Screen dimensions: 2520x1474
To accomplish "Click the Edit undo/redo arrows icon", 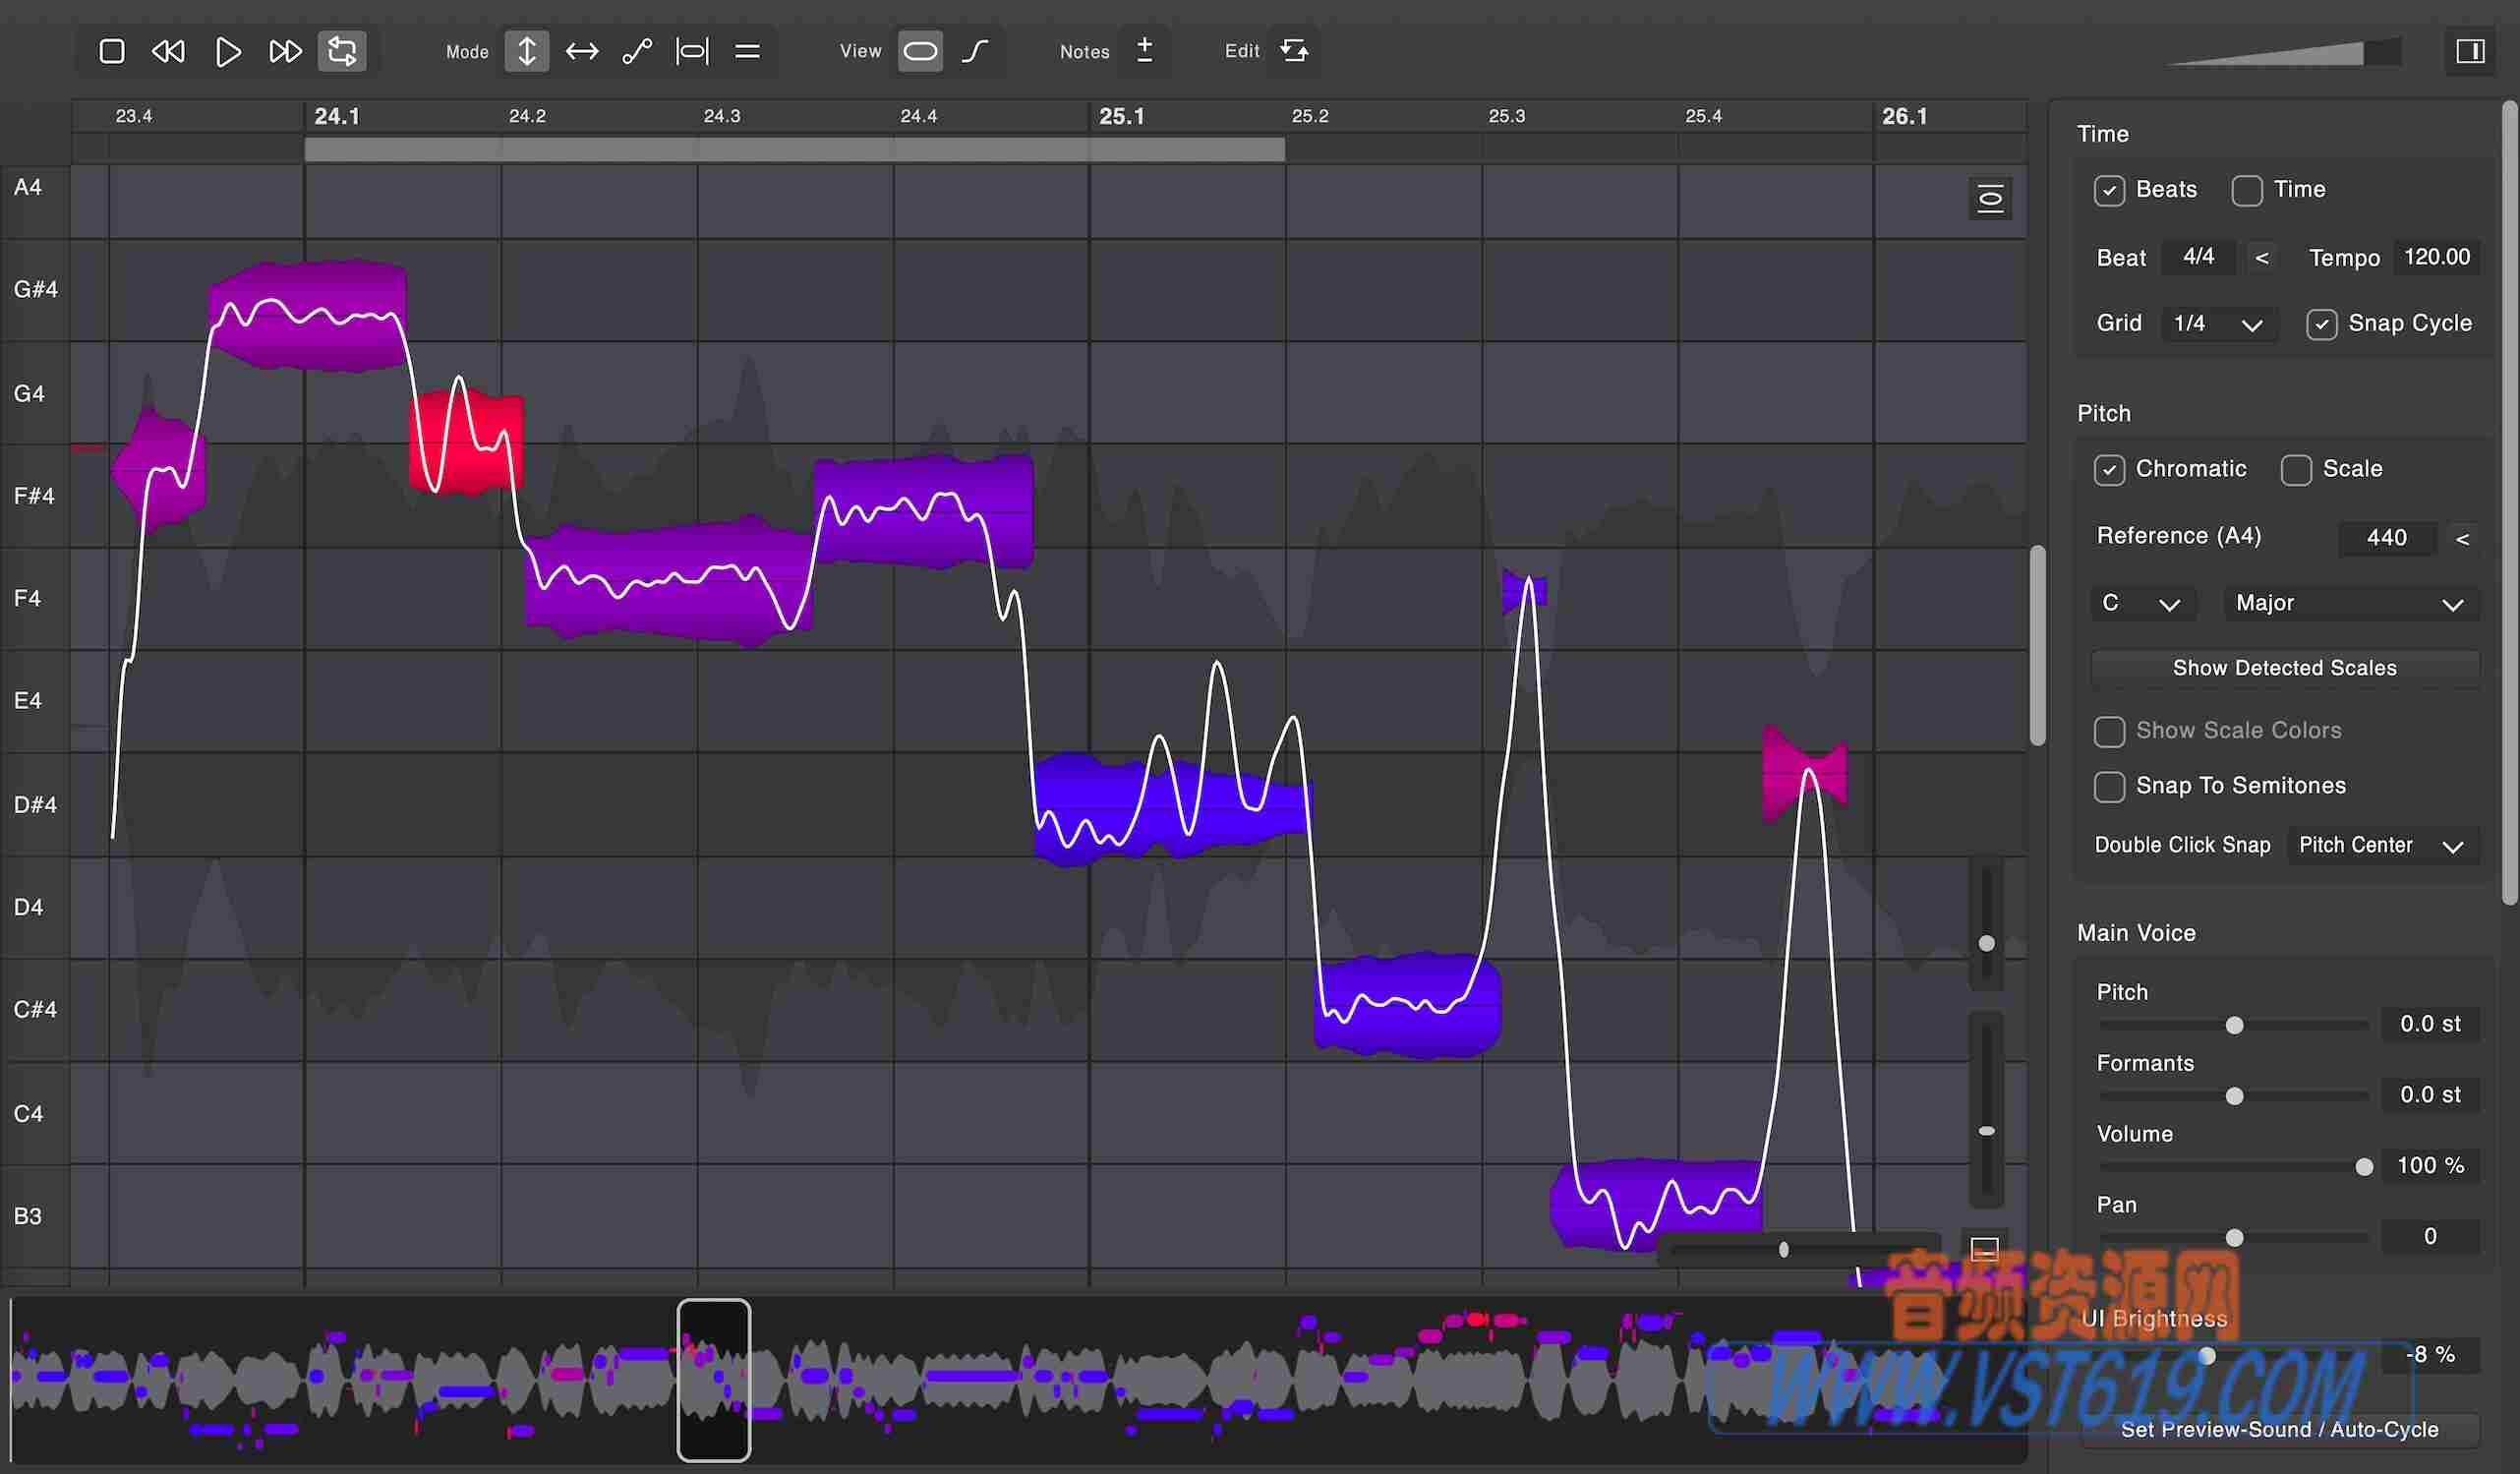I will [1294, 51].
